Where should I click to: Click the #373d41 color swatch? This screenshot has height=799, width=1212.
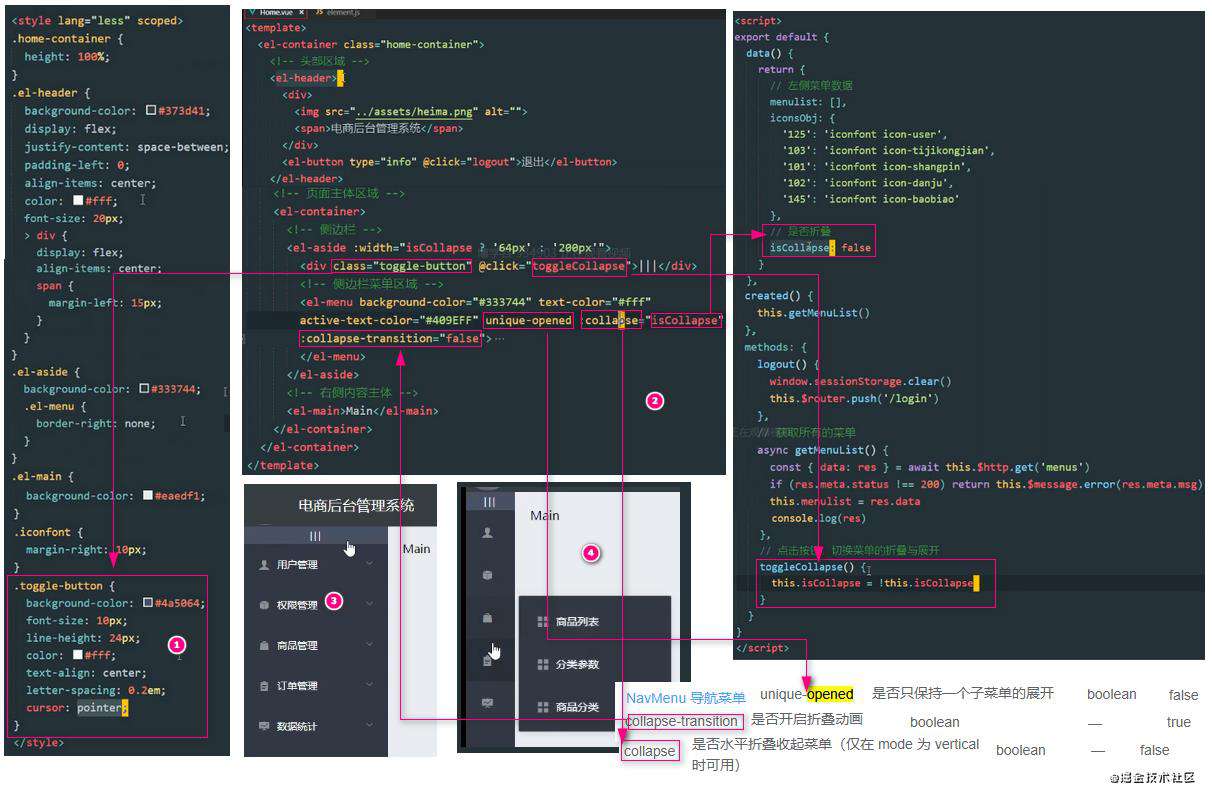click(150, 111)
